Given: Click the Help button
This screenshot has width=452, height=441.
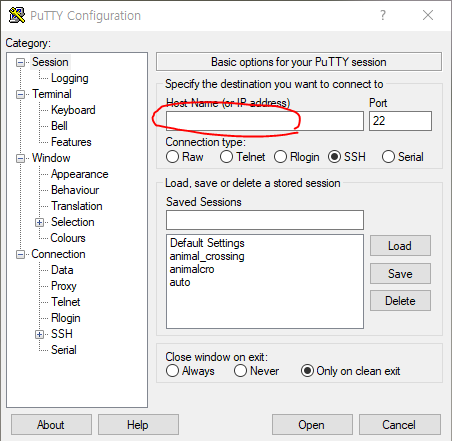Looking at the screenshot, I should pos(138,425).
